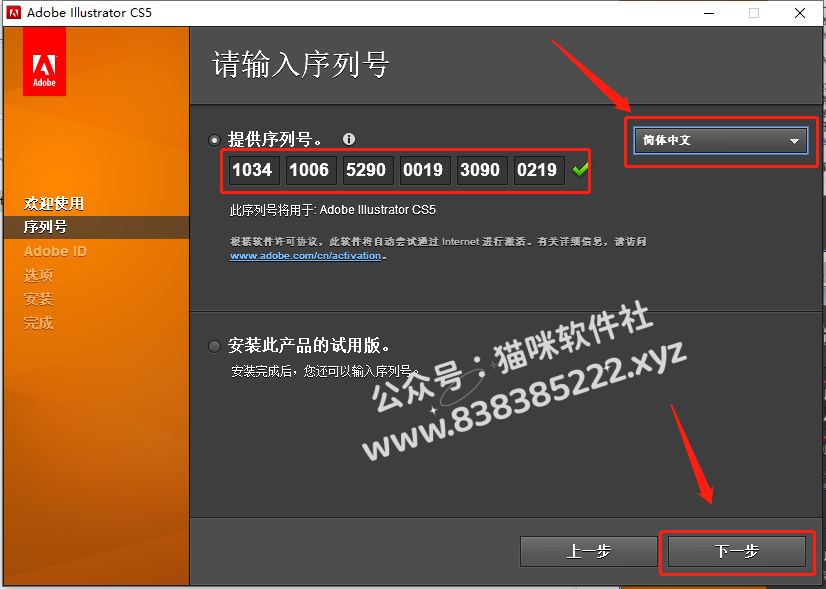Click the 上一步 button

click(588, 551)
